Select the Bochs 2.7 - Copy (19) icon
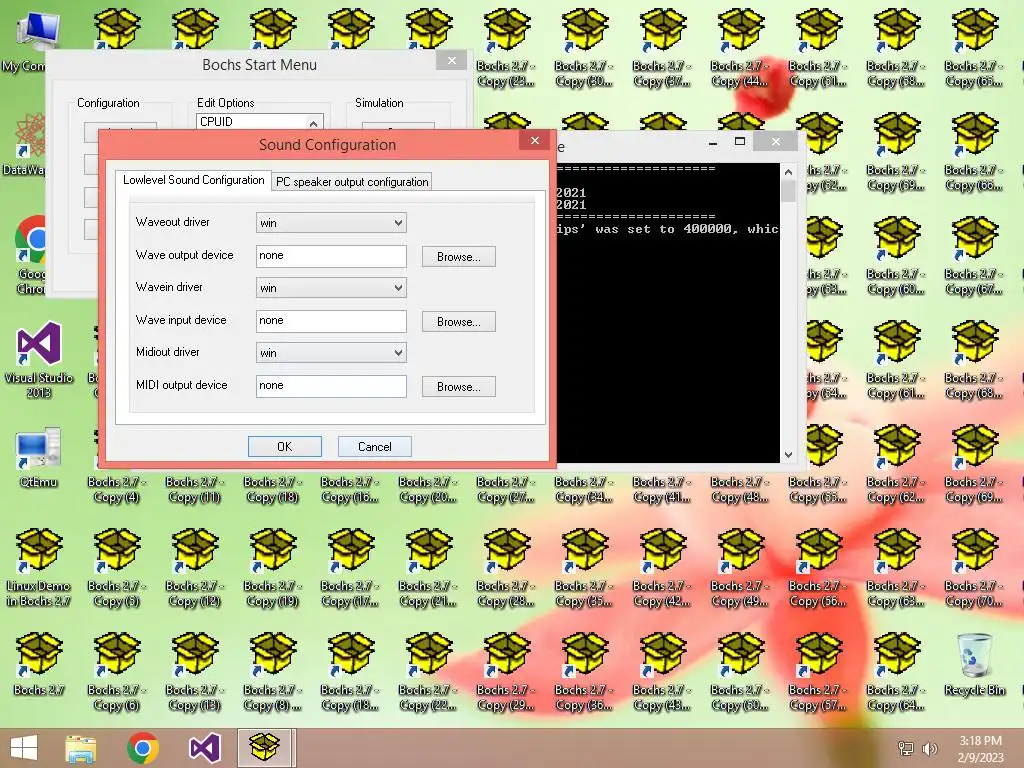 point(272,568)
